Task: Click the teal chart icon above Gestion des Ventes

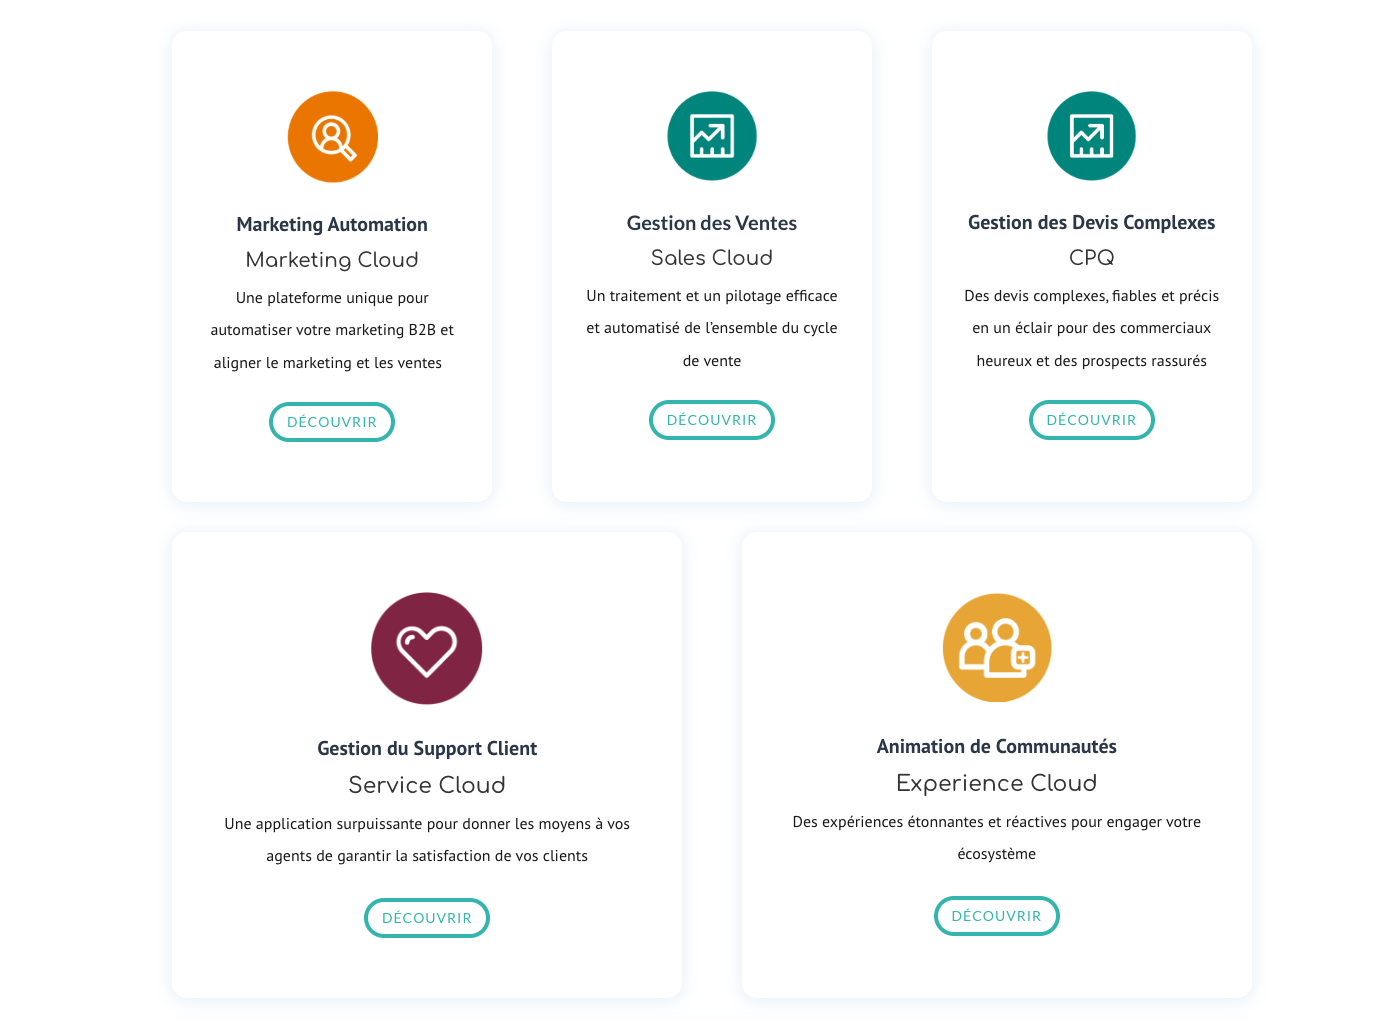Action: coord(712,136)
